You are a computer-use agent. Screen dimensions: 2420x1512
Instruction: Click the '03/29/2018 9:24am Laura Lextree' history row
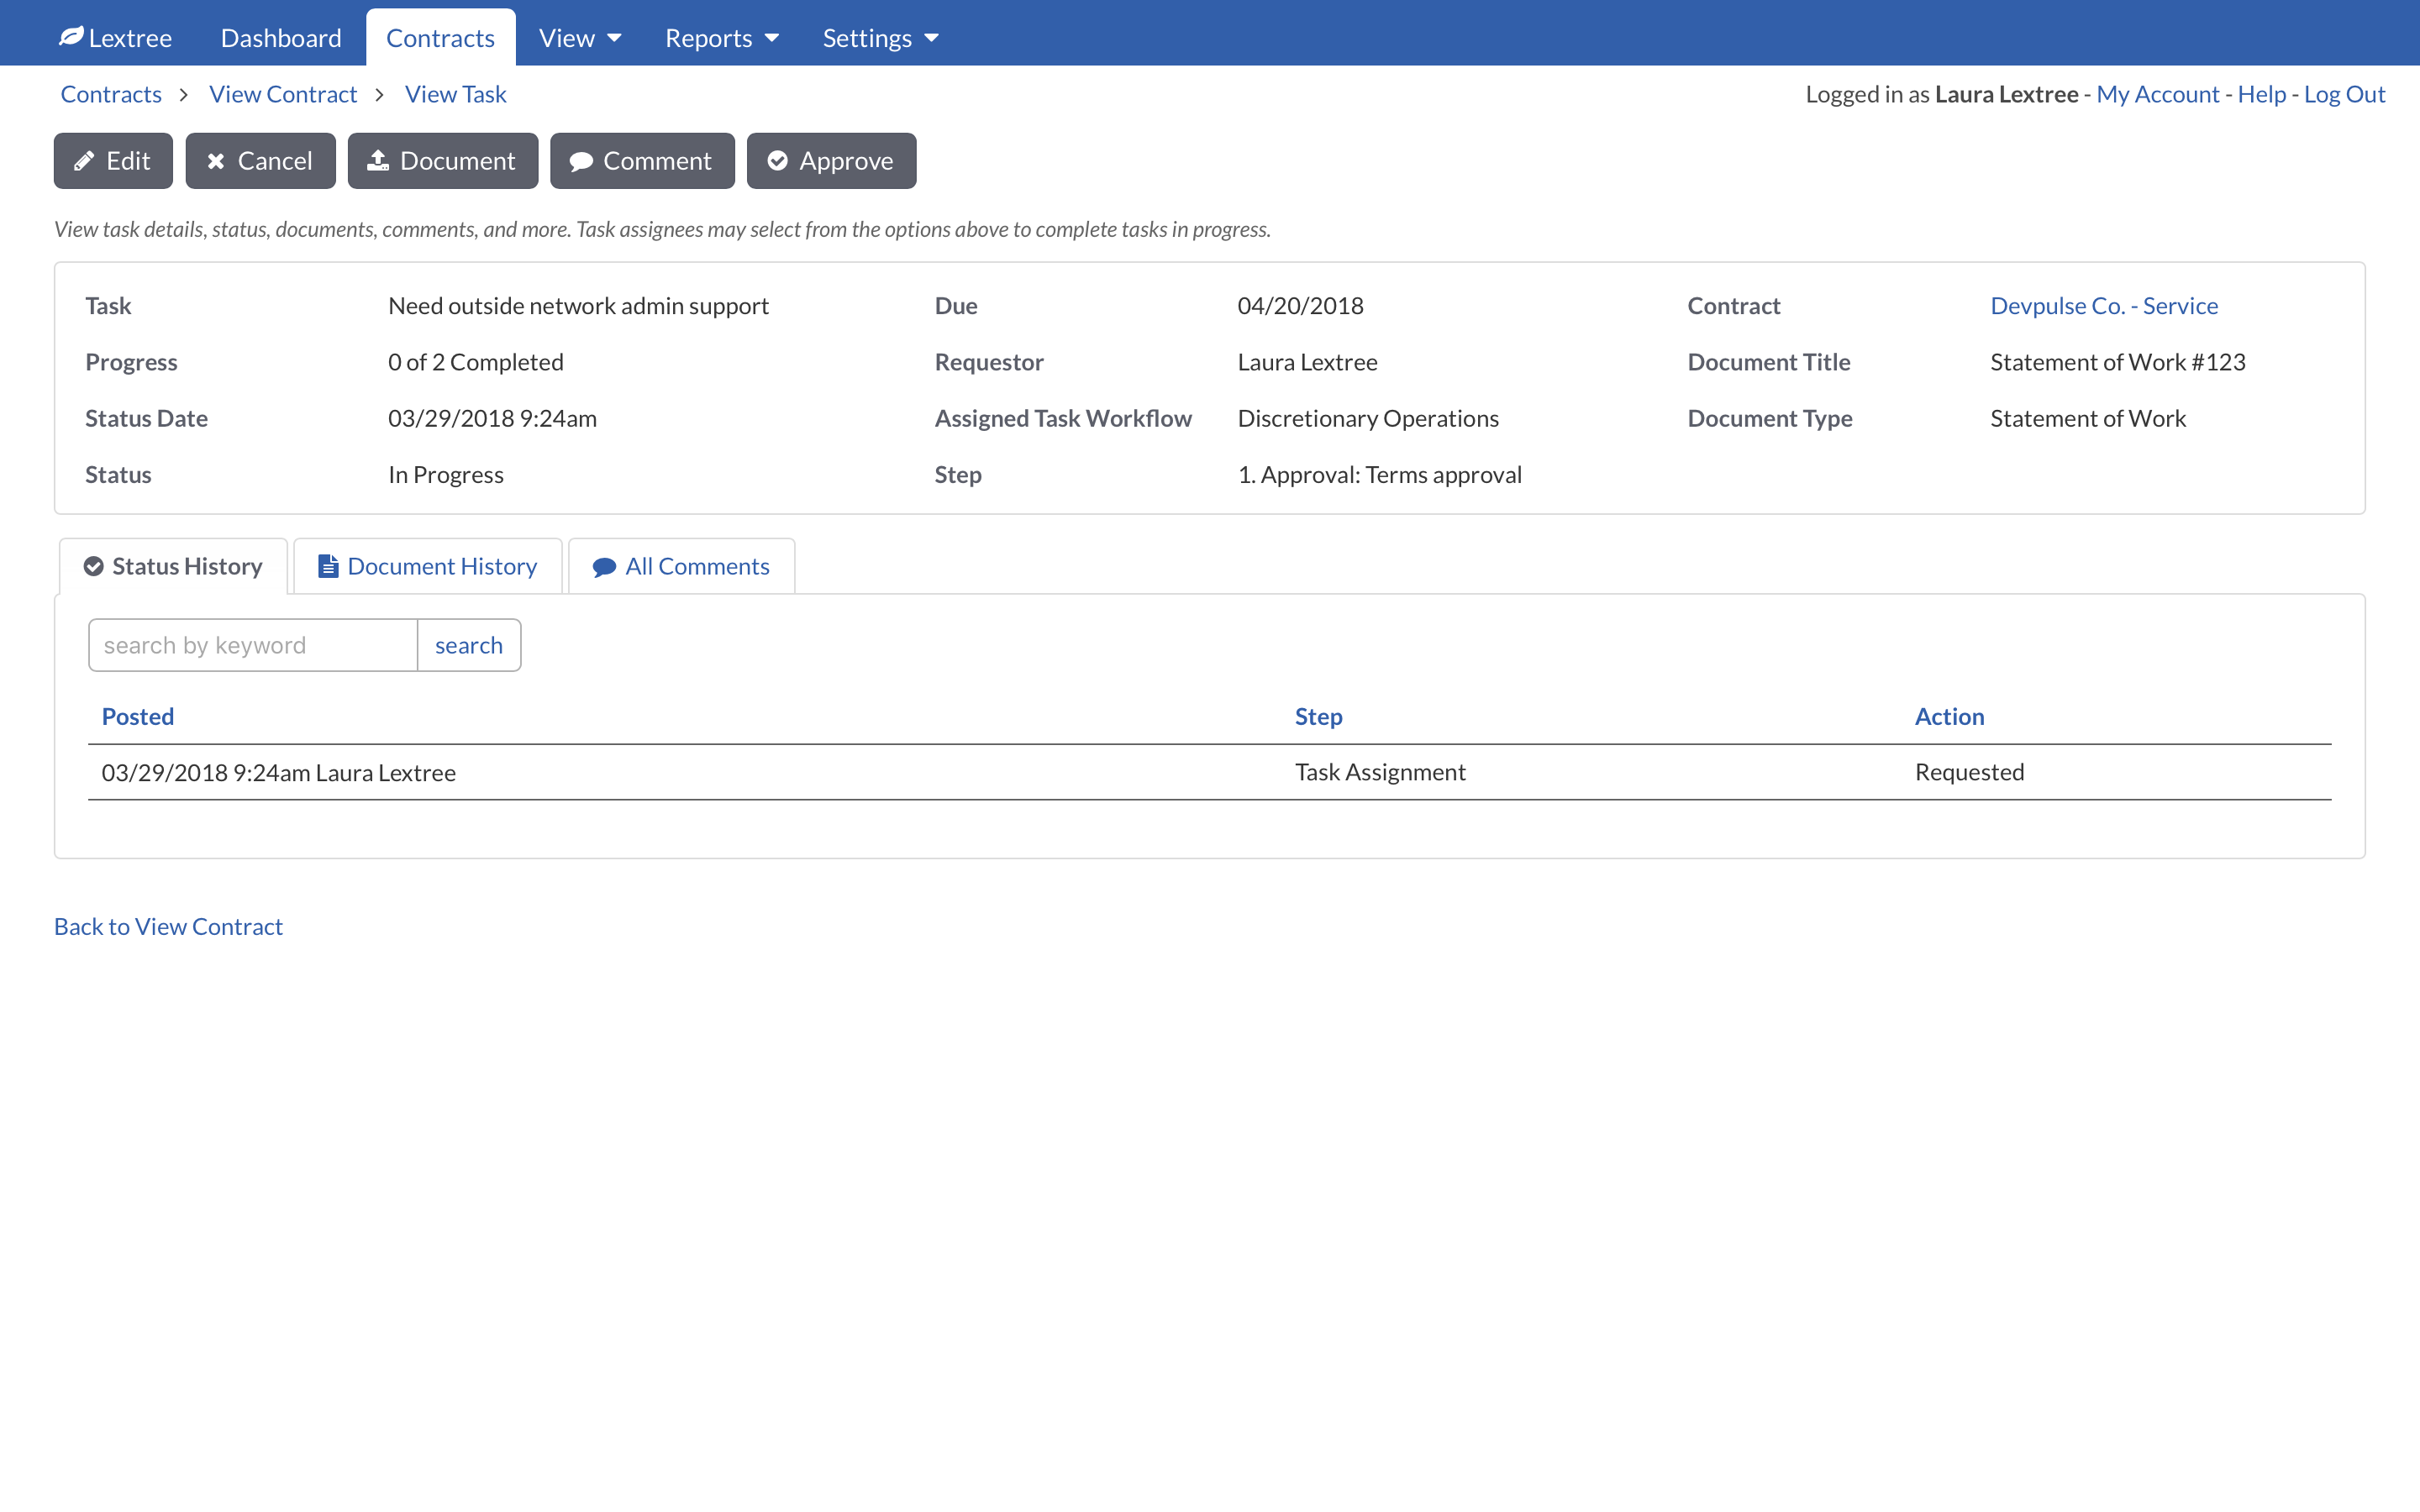pyautogui.click(x=1210, y=772)
